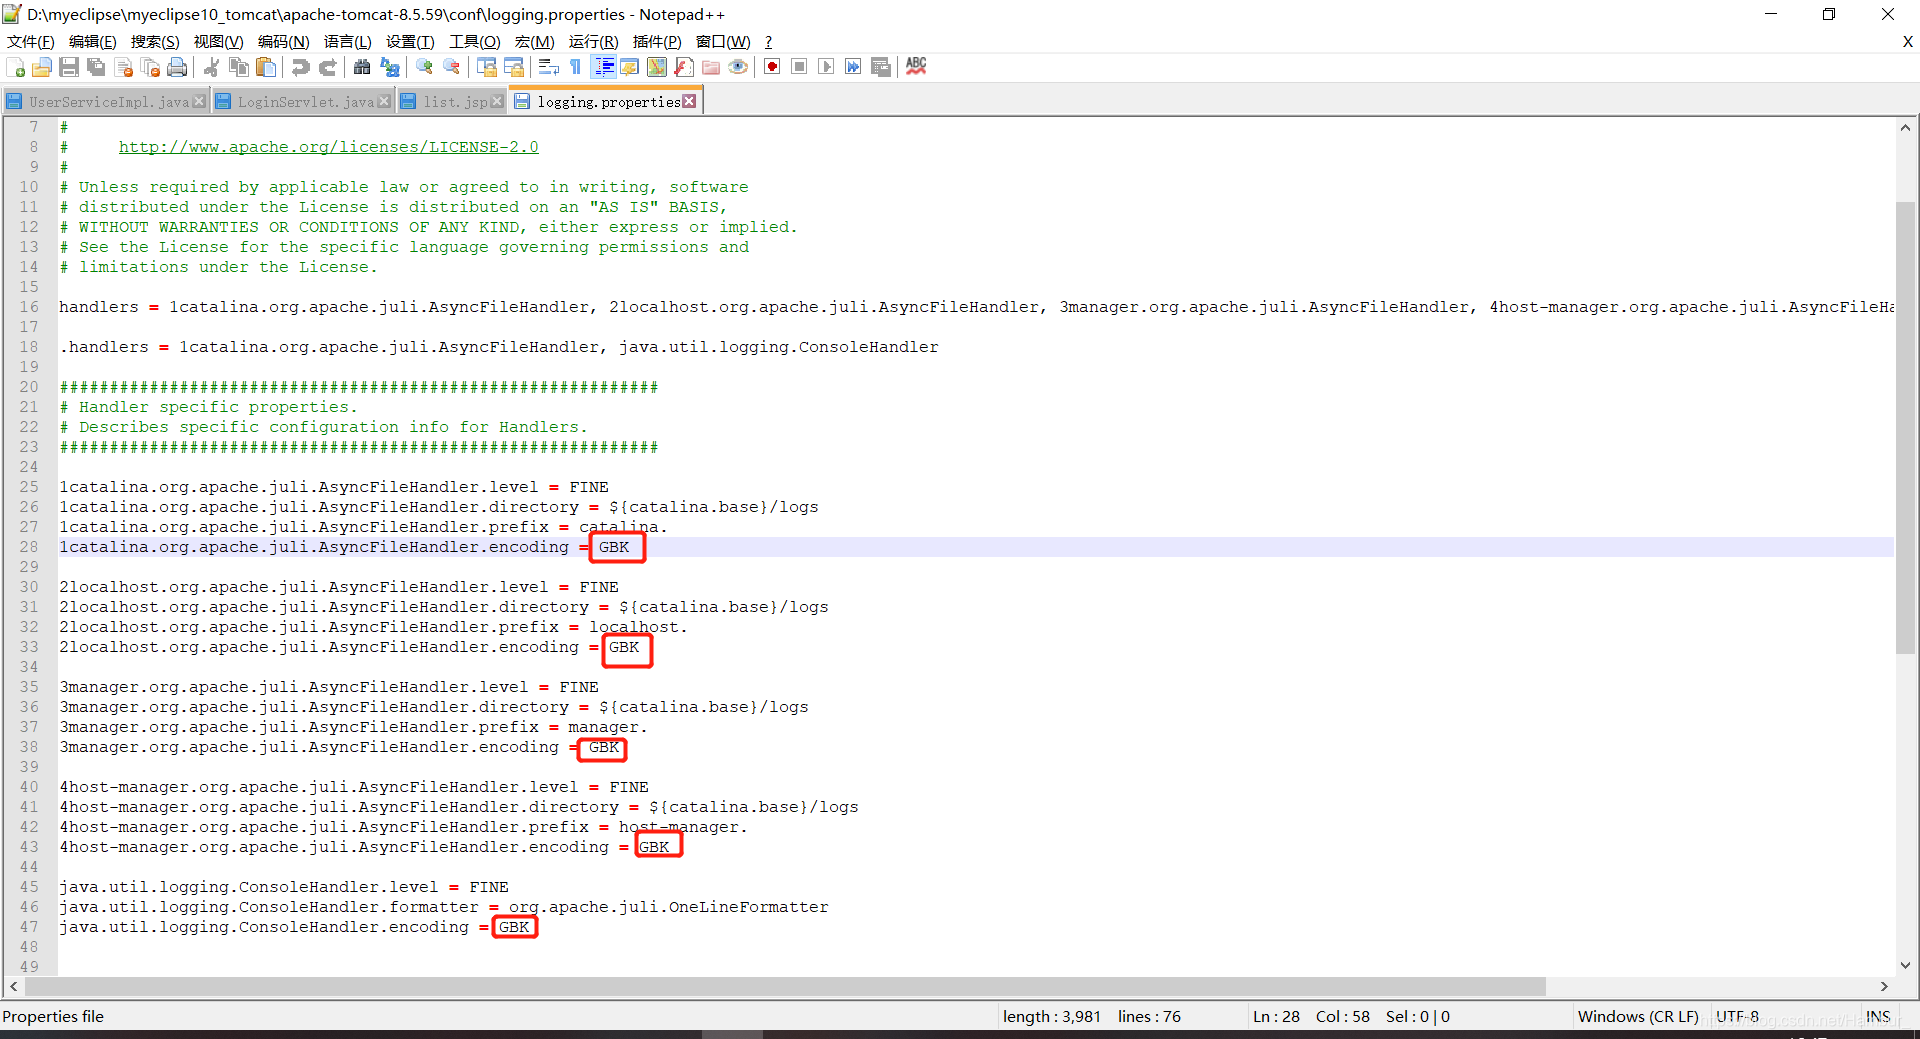Click the vertical scrollbar thumb
The height and width of the screenshot is (1039, 1920).
click(x=1905, y=427)
